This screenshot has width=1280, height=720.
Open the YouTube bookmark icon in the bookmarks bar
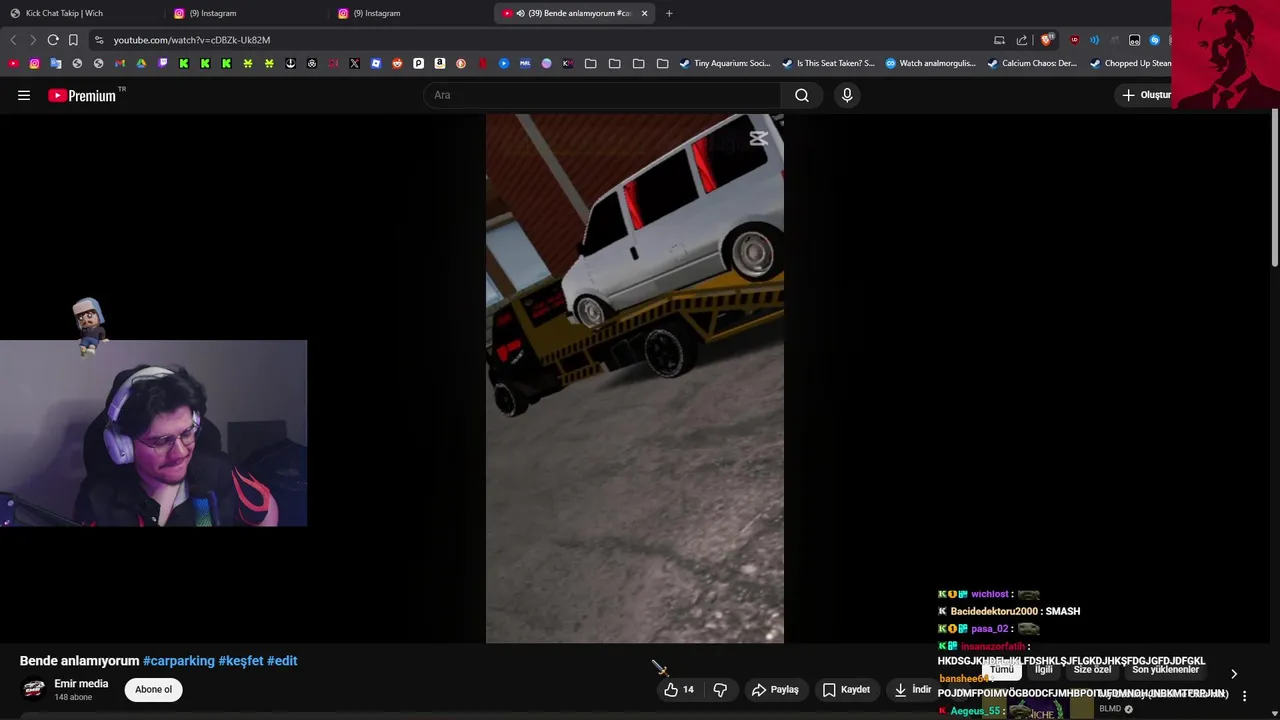tap(13, 63)
